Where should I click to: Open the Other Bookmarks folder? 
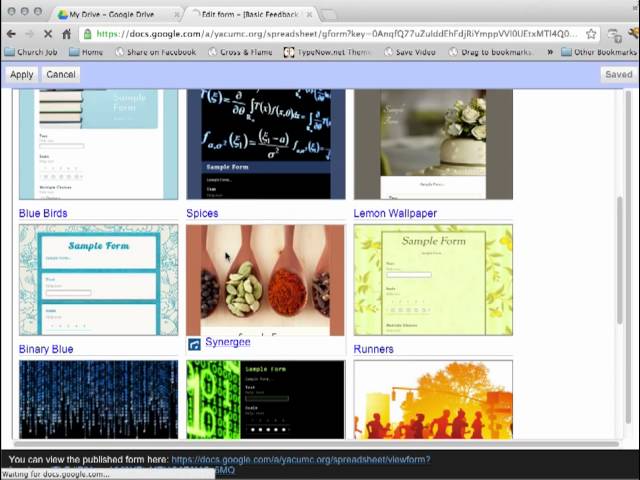[598, 52]
